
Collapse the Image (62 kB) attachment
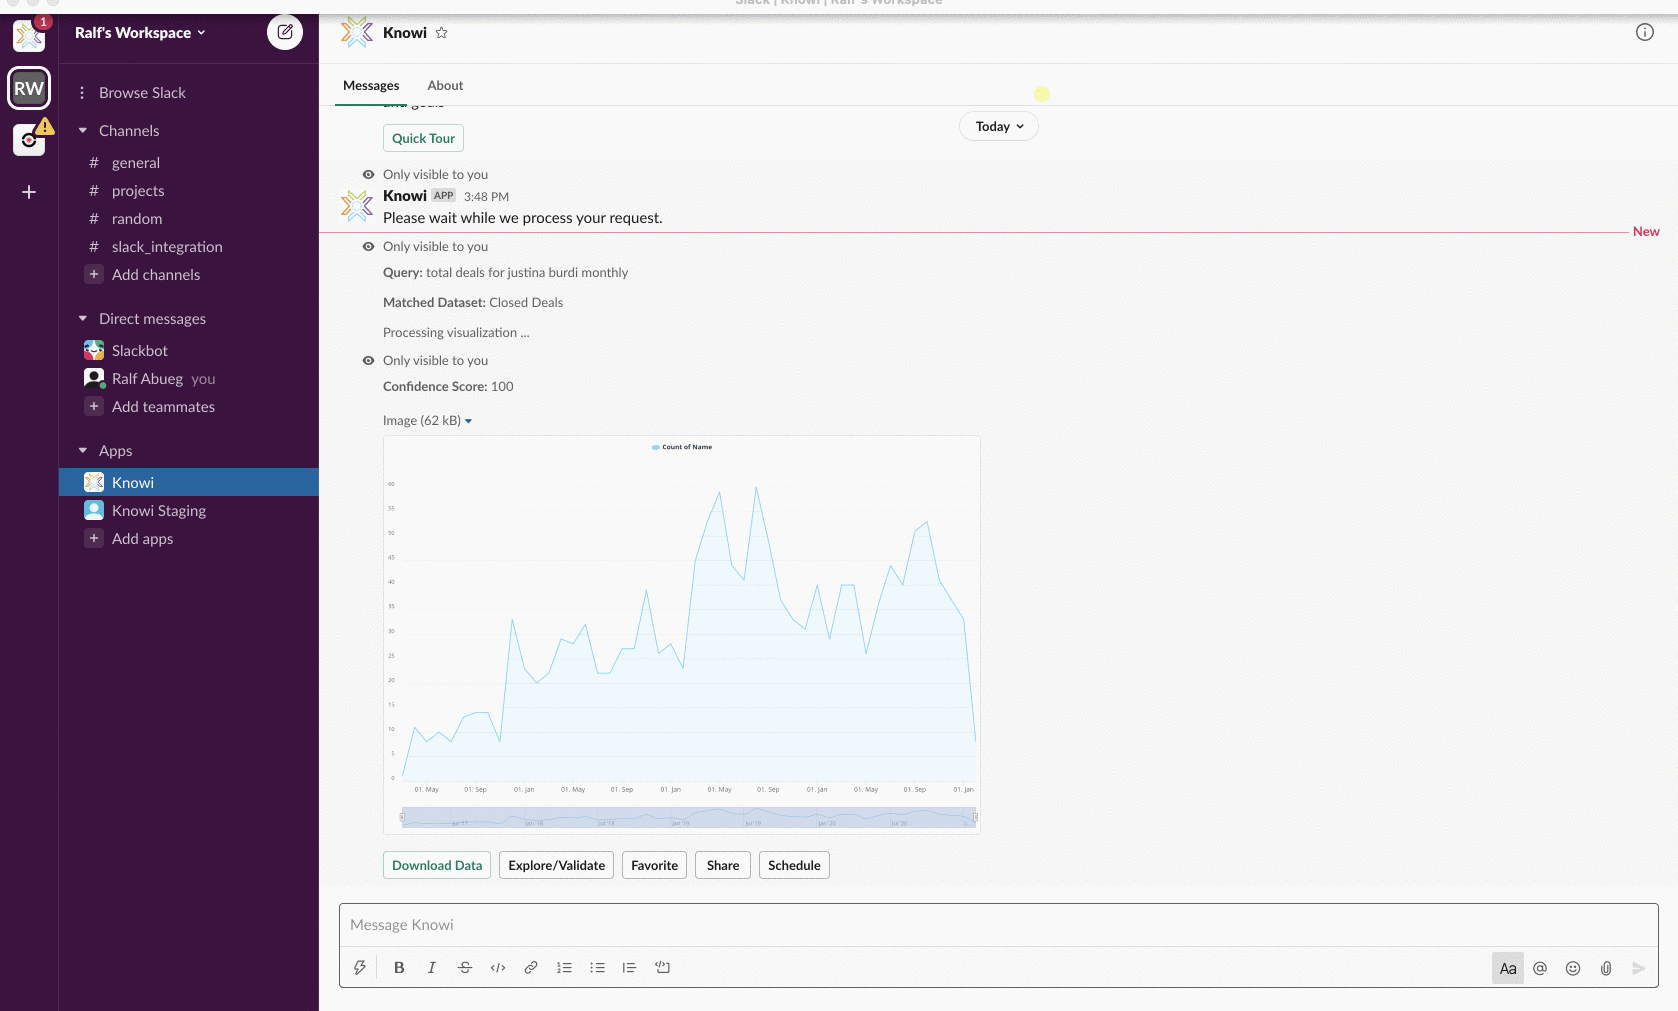[x=468, y=421]
